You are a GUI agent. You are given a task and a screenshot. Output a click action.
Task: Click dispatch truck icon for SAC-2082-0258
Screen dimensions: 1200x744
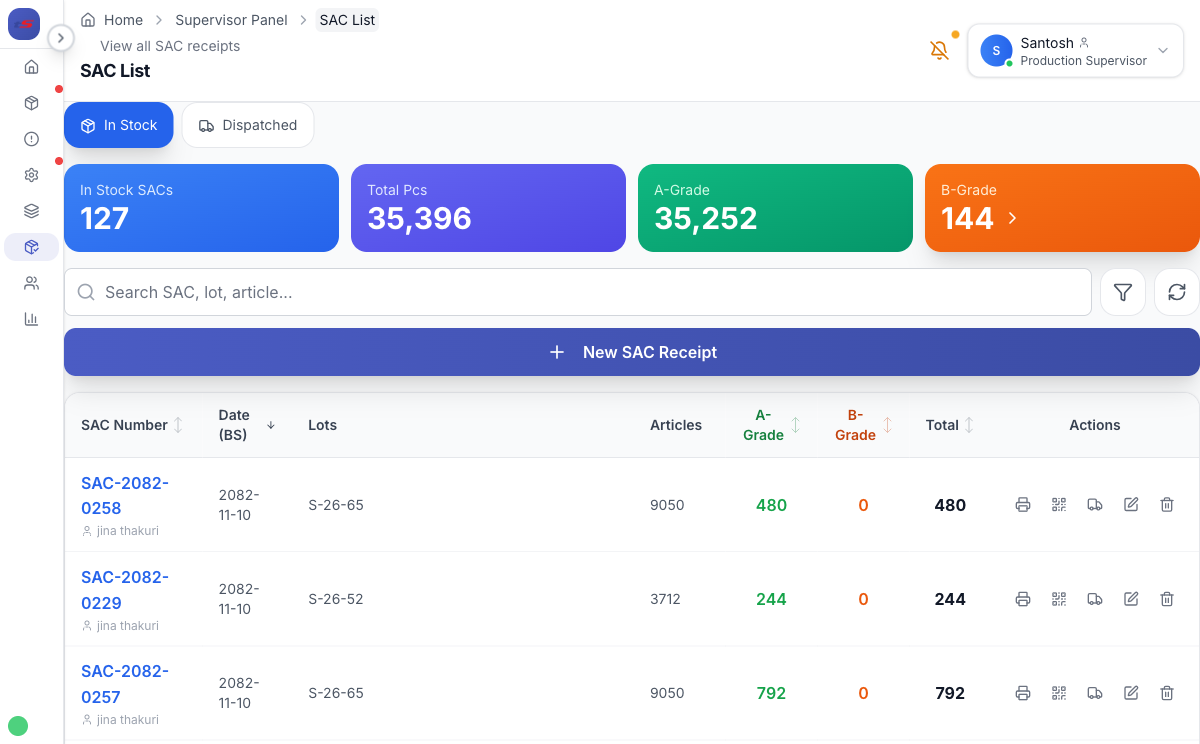click(x=1095, y=505)
